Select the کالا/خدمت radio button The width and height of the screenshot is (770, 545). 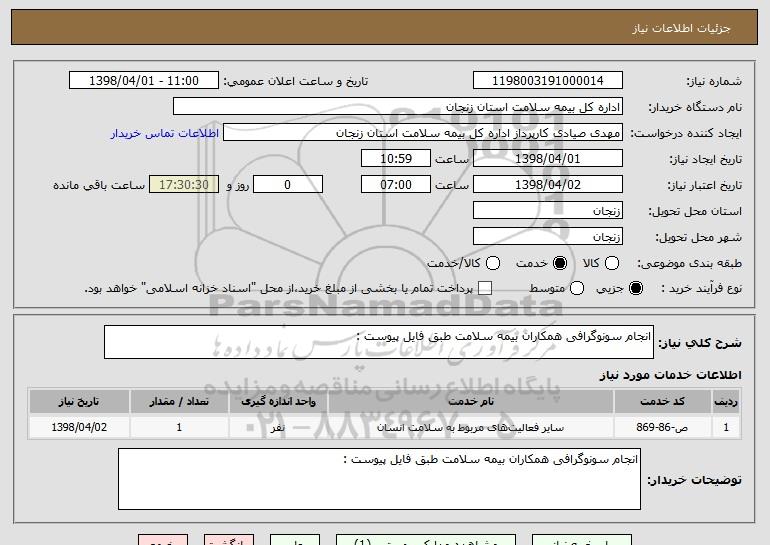click(x=493, y=263)
